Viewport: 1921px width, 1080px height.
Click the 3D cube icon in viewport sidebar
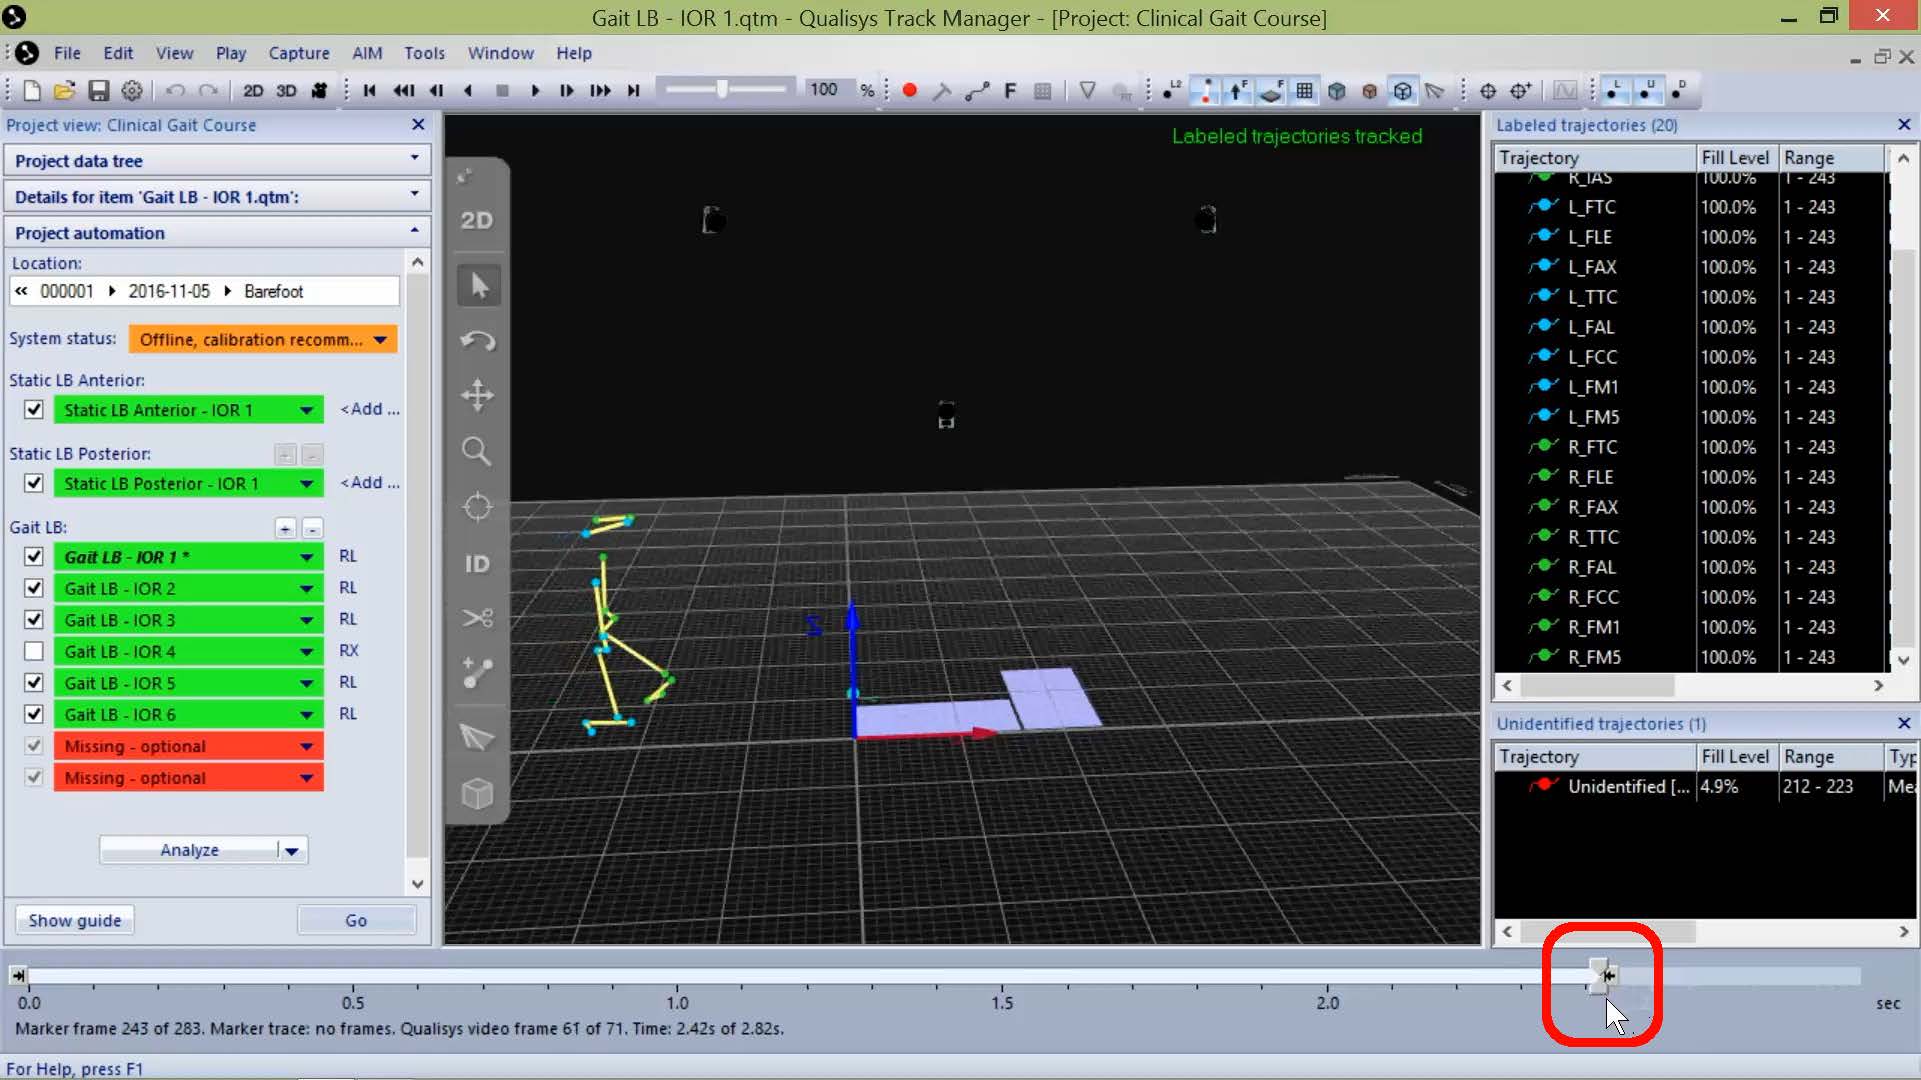pos(477,794)
